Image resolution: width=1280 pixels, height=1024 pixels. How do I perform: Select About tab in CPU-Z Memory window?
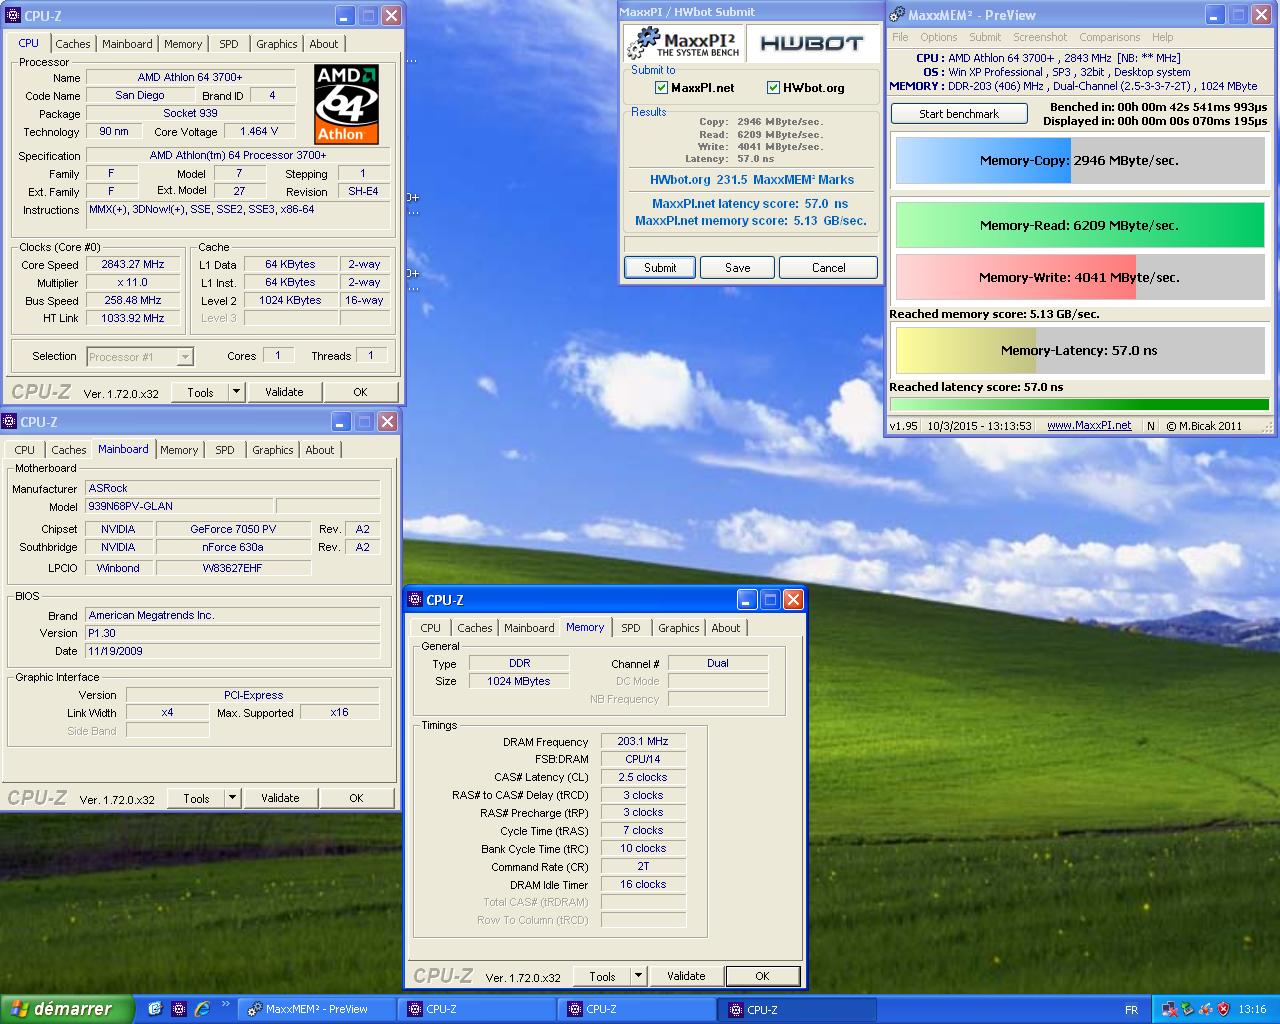tap(726, 628)
